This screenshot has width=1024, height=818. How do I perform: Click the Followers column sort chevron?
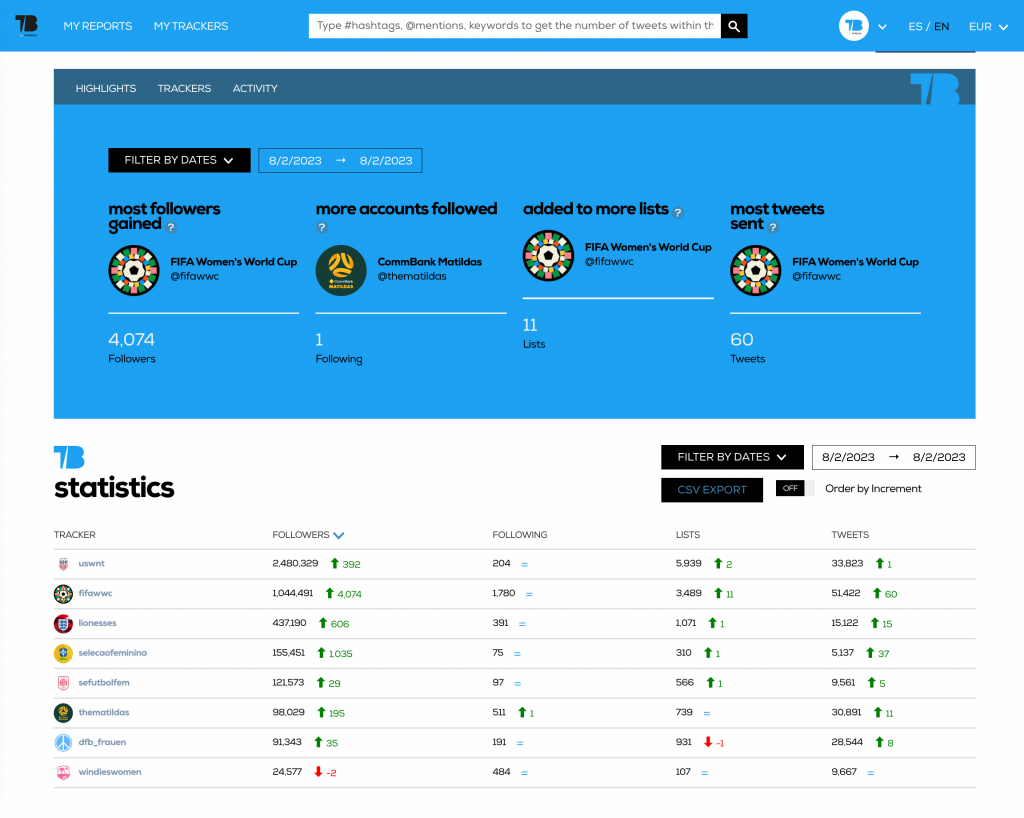[x=339, y=534]
